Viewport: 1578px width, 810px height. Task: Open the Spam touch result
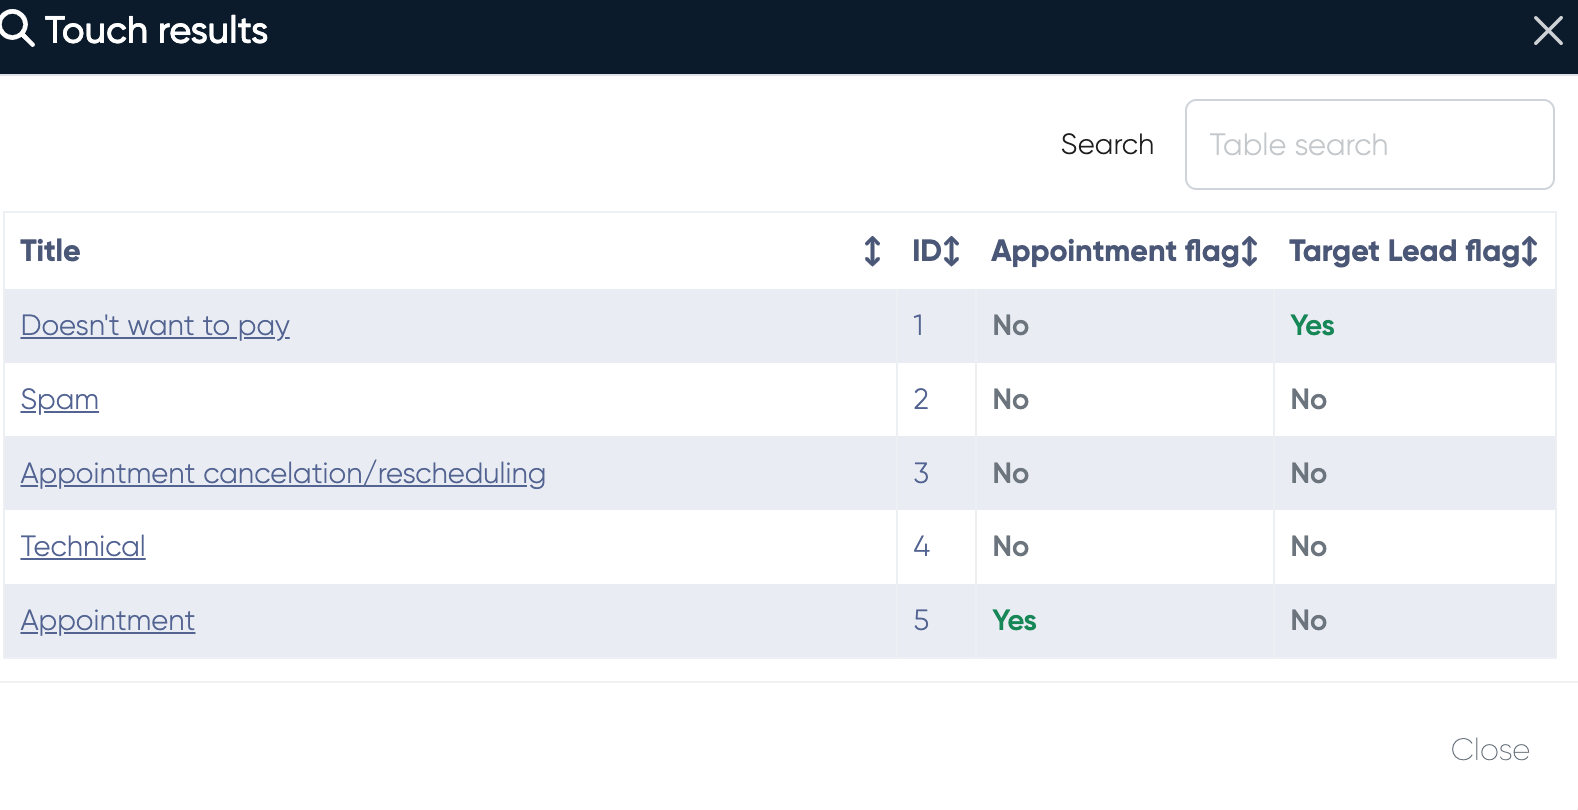[60, 400]
